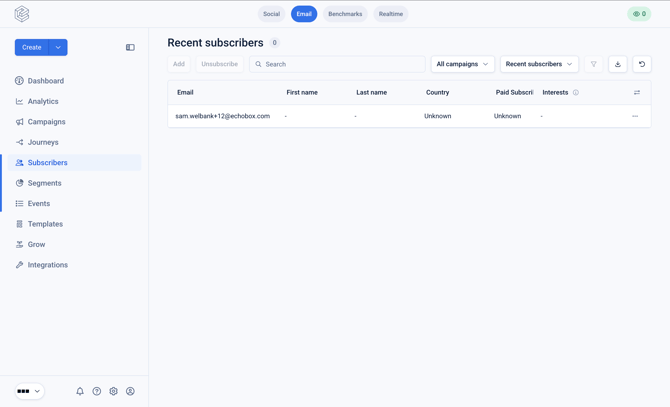The height and width of the screenshot is (407, 670).
Task: Open the notifications bell
Action: [80, 391]
